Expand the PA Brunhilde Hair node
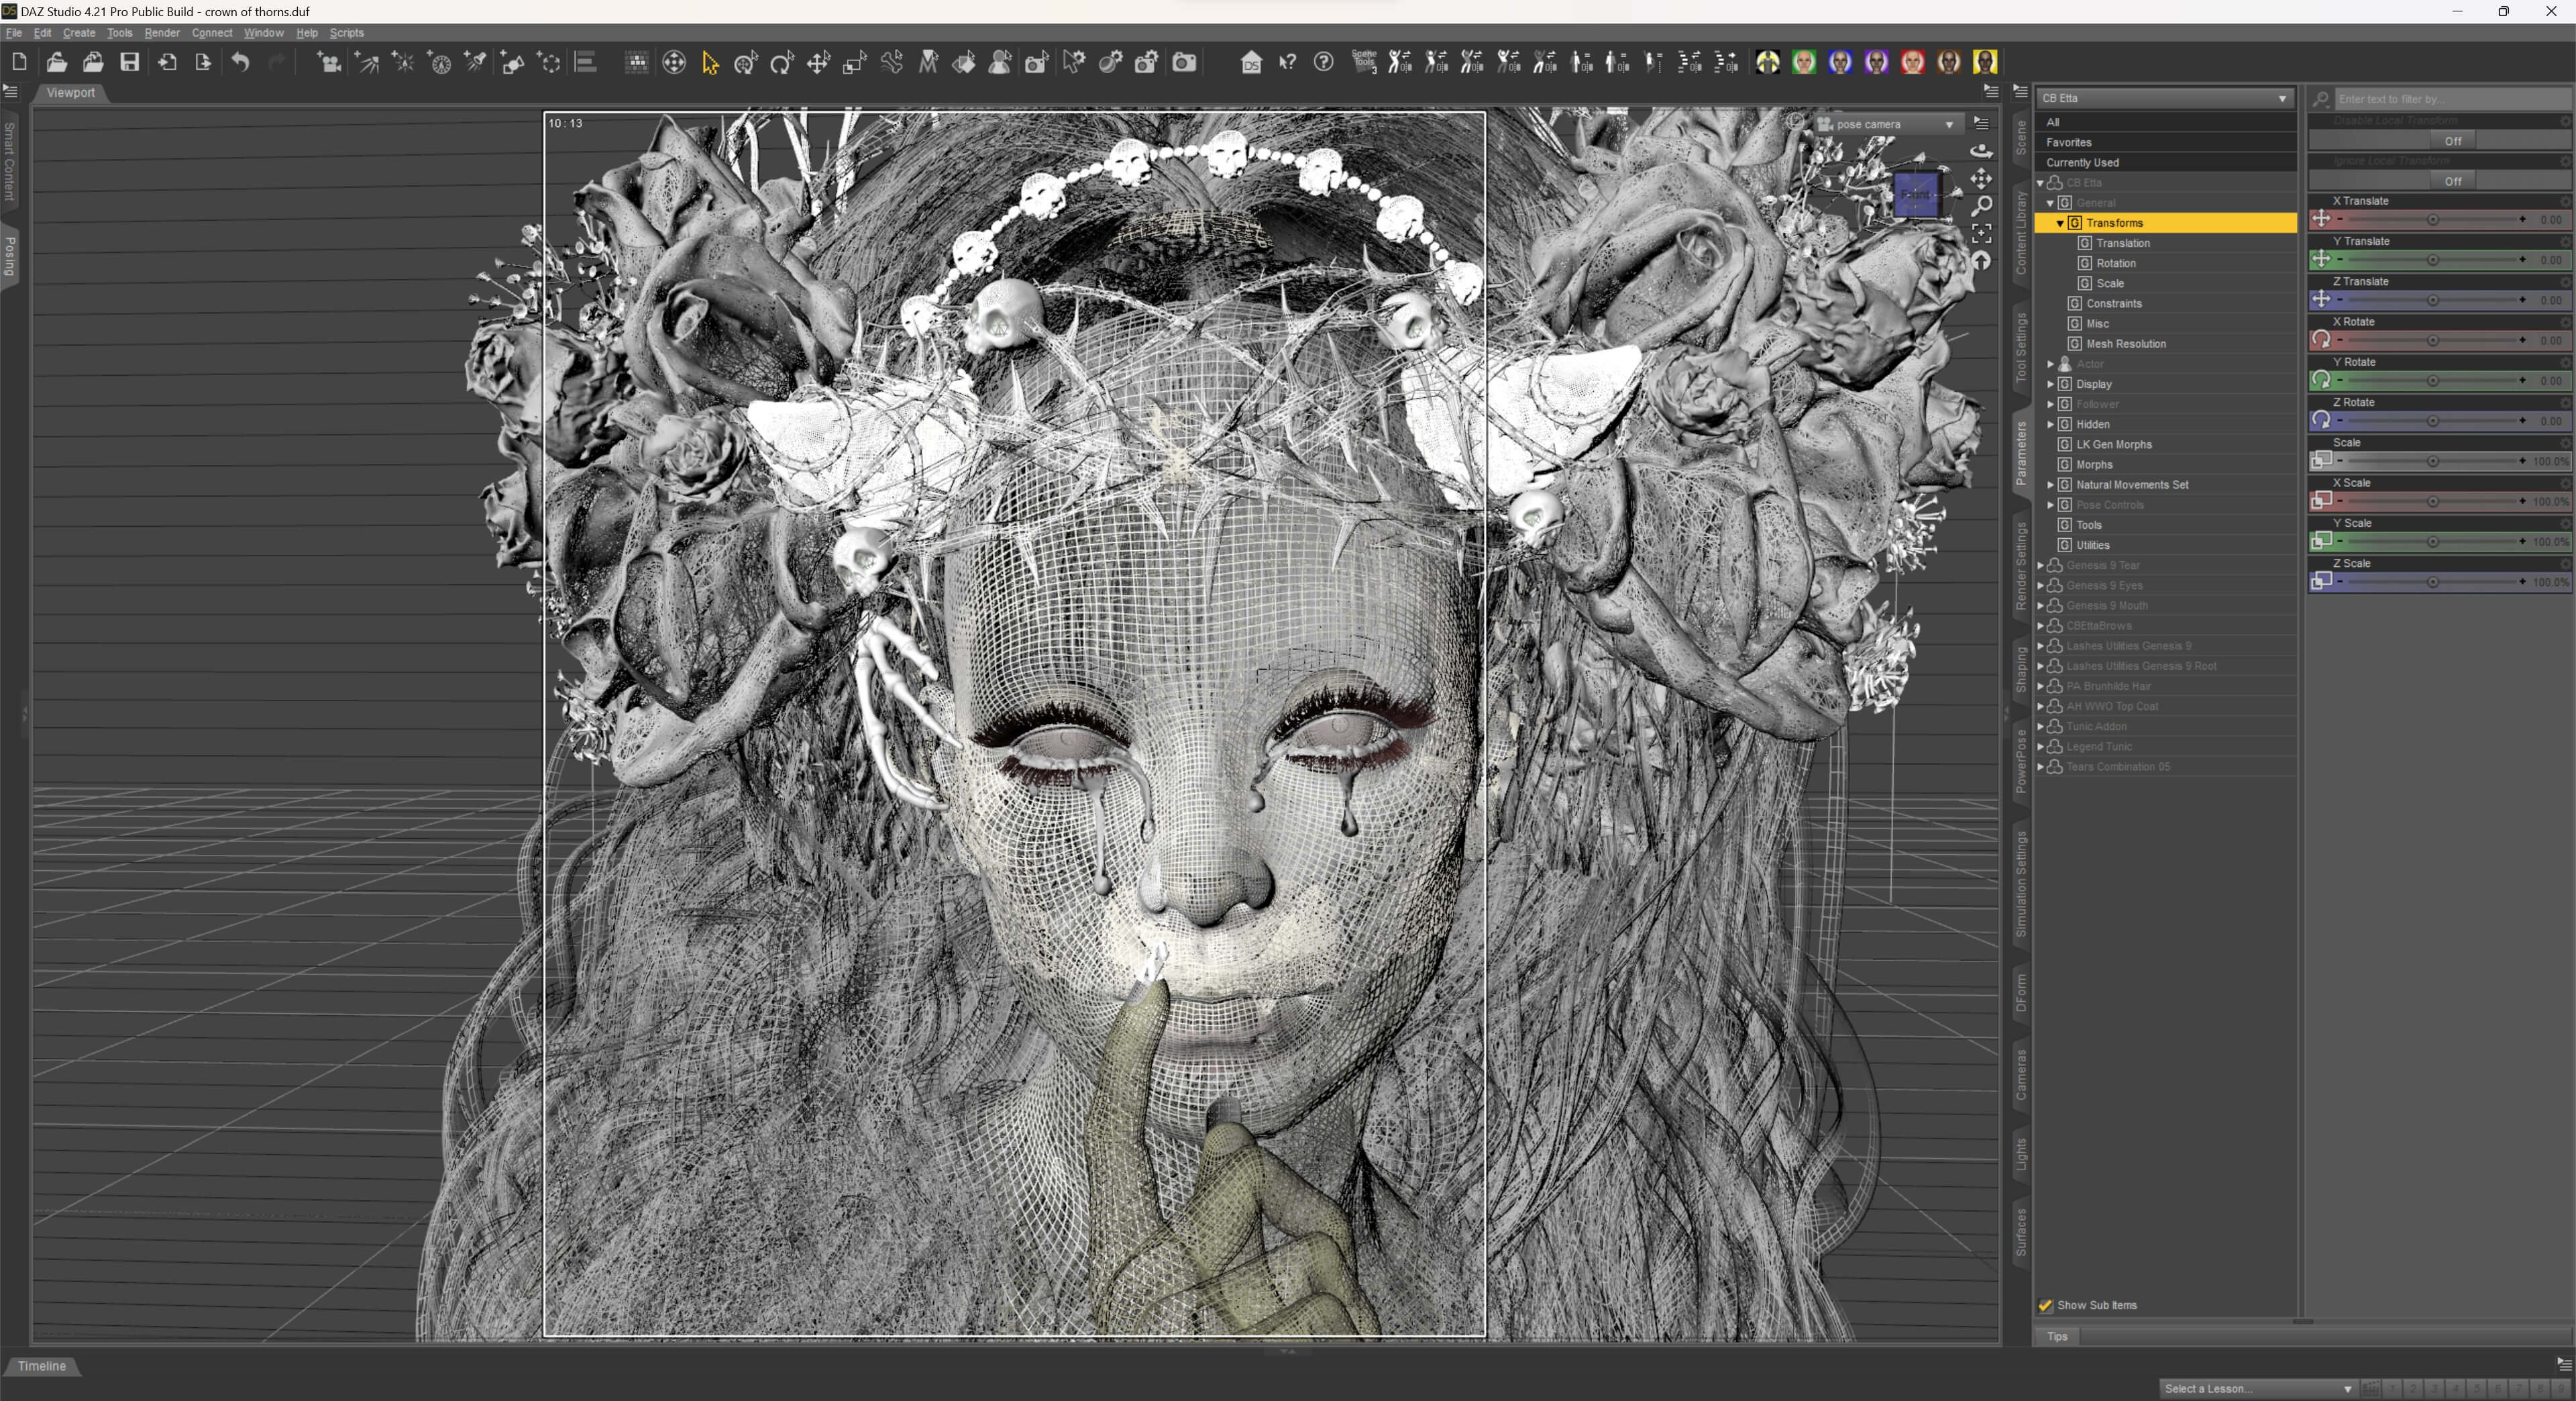The width and height of the screenshot is (2576, 1401). pos(2040,686)
